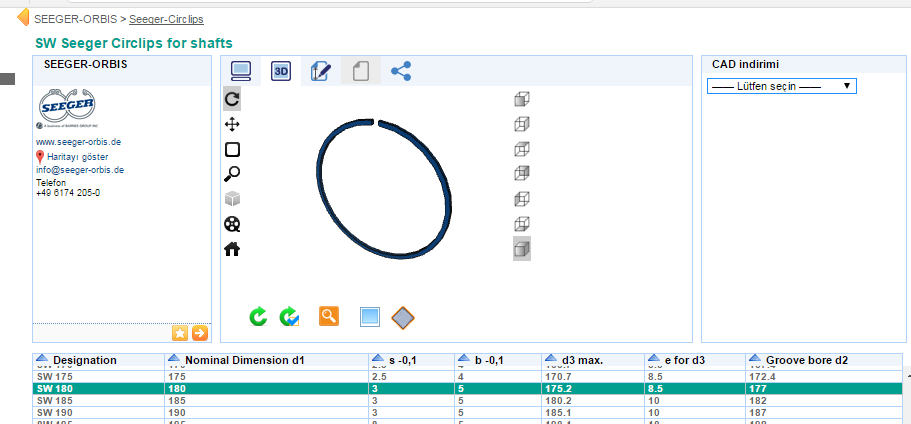
Task: Click the green refresh arrow with checkmark
Action: click(x=289, y=317)
